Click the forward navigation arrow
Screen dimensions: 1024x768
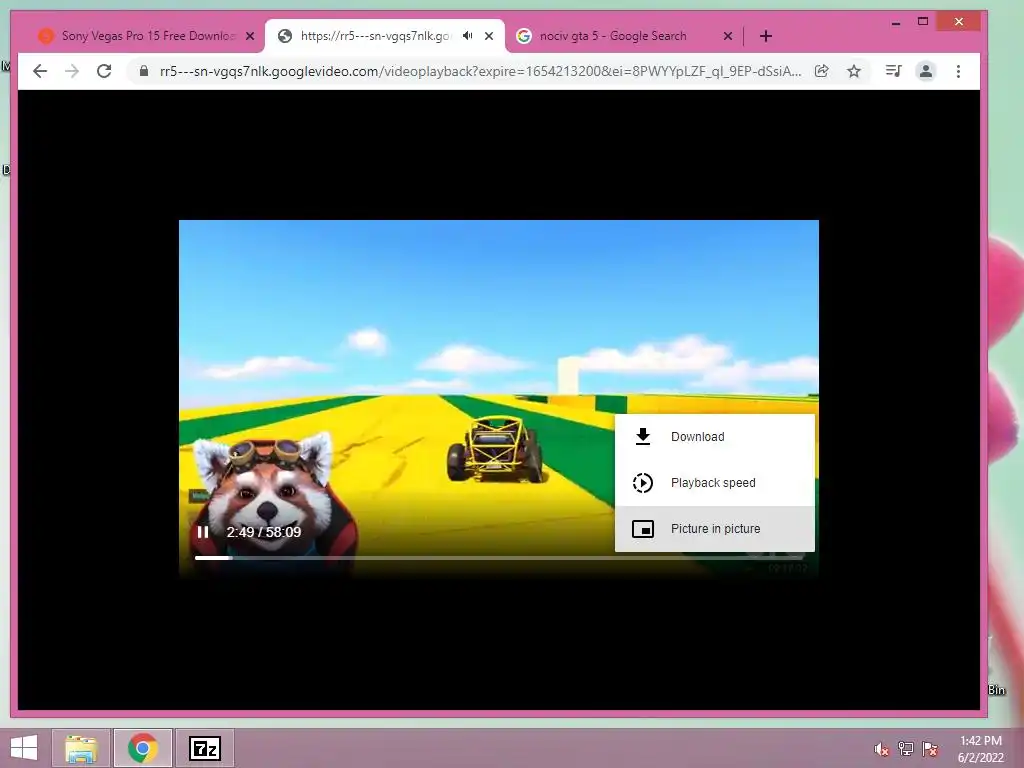pos(72,71)
